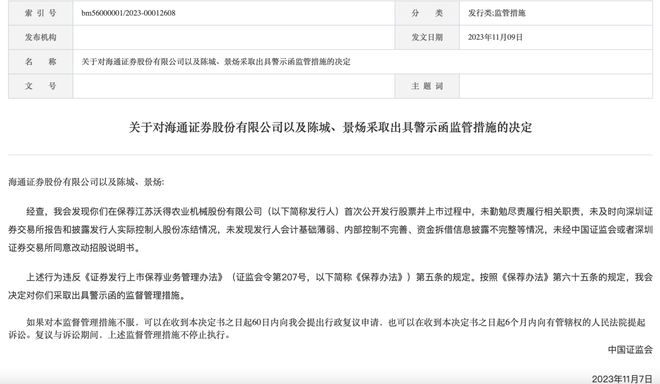This screenshot has height=384, width=660.
Task: Click the issue date '2023年11月09日'
Action: coord(495,37)
